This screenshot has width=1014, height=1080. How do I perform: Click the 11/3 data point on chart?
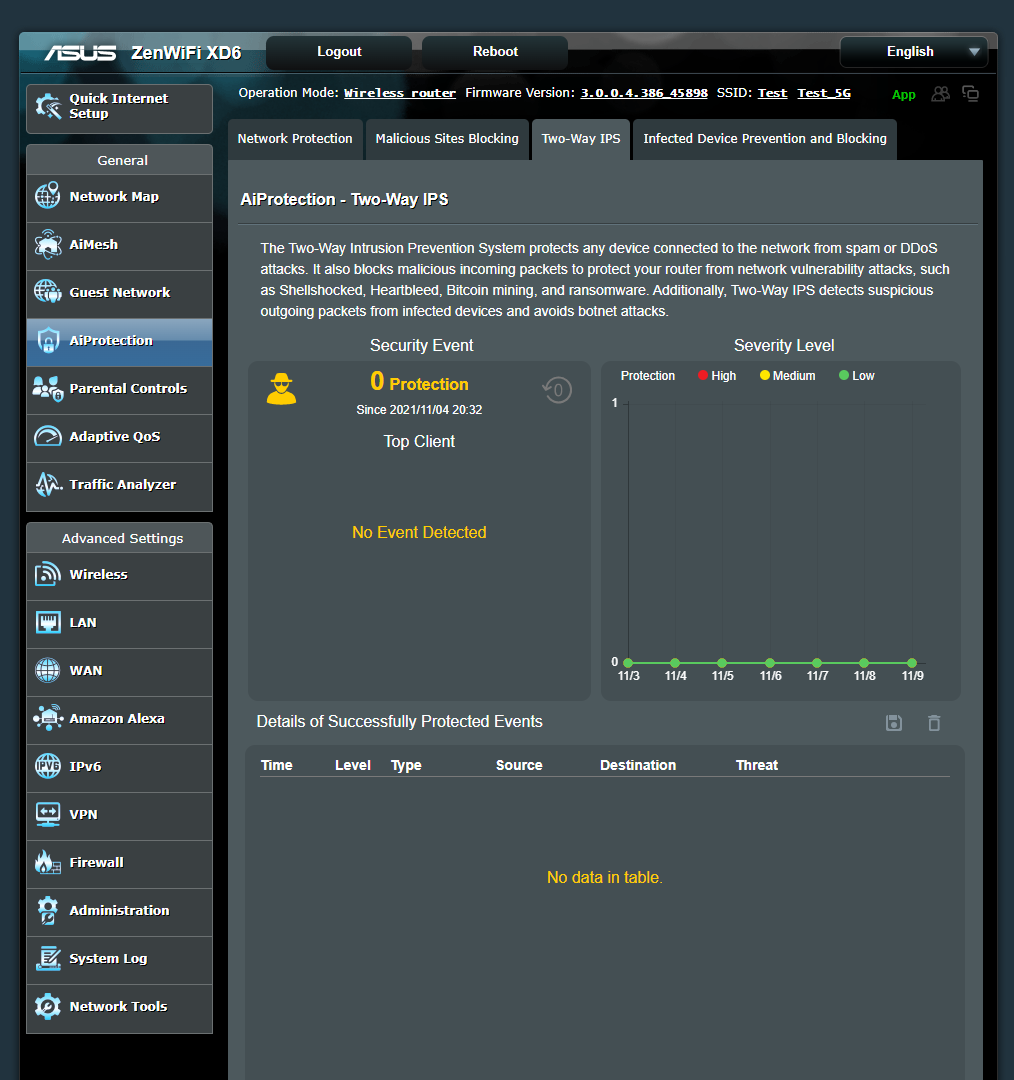[x=628, y=663]
